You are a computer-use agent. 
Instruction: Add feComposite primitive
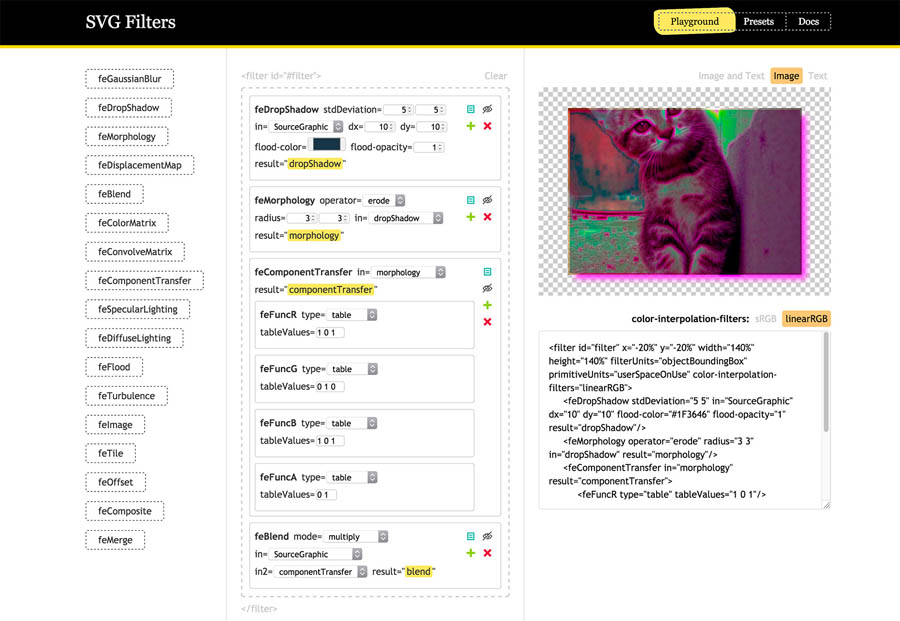point(125,511)
